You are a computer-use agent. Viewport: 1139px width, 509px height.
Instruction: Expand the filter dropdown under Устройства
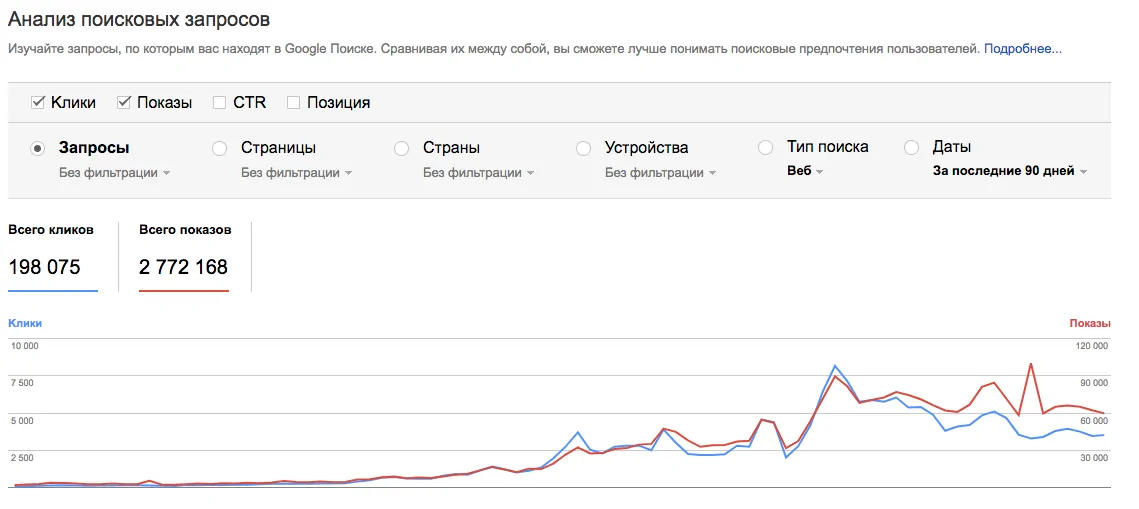660,172
